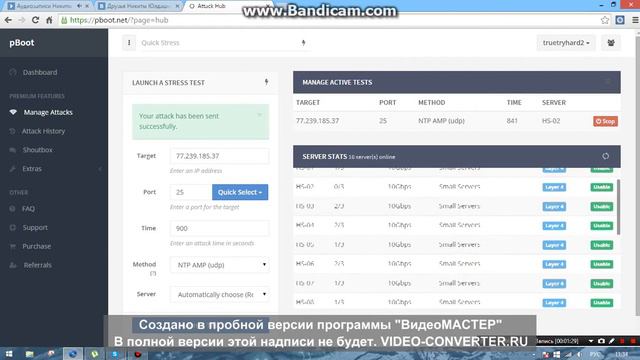Click the Launch a Stress Test lightning icon
Viewport: 640px width, 360px height.
click(x=266, y=82)
